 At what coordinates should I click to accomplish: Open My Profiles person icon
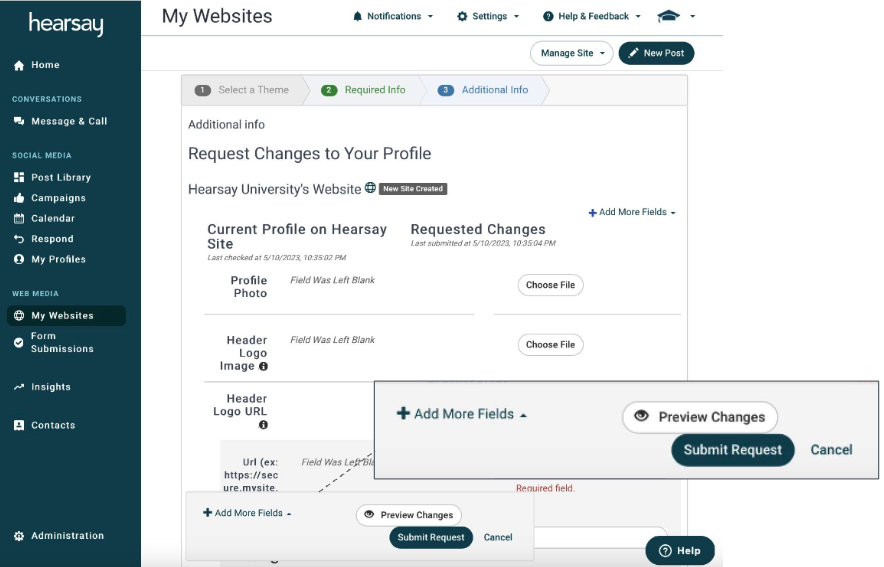point(19,259)
